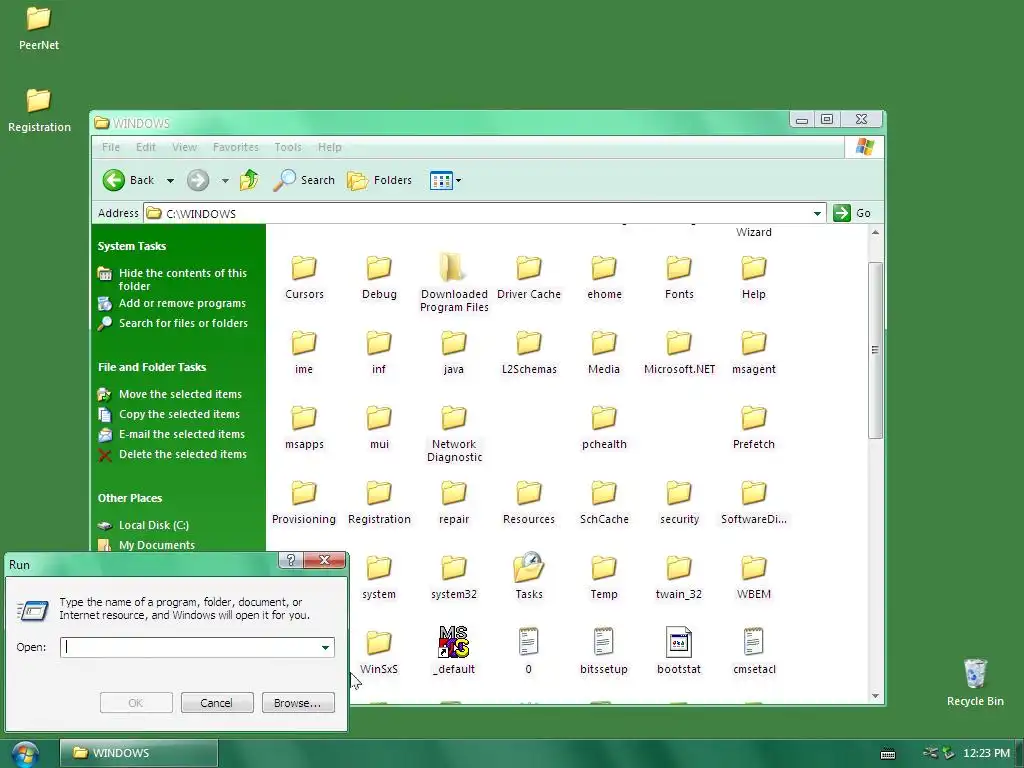The width and height of the screenshot is (1024, 768).
Task: Open the Help menu
Action: point(330,147)
